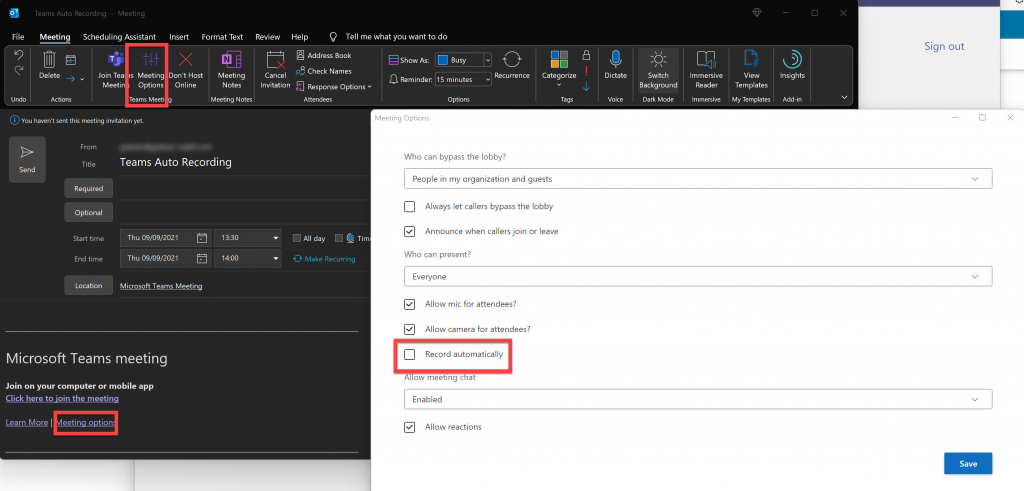Click the Tell me lightbulb search
The height and width of the screenshot is (491, 1024).
pyautogui.click(x=333, y=37)
